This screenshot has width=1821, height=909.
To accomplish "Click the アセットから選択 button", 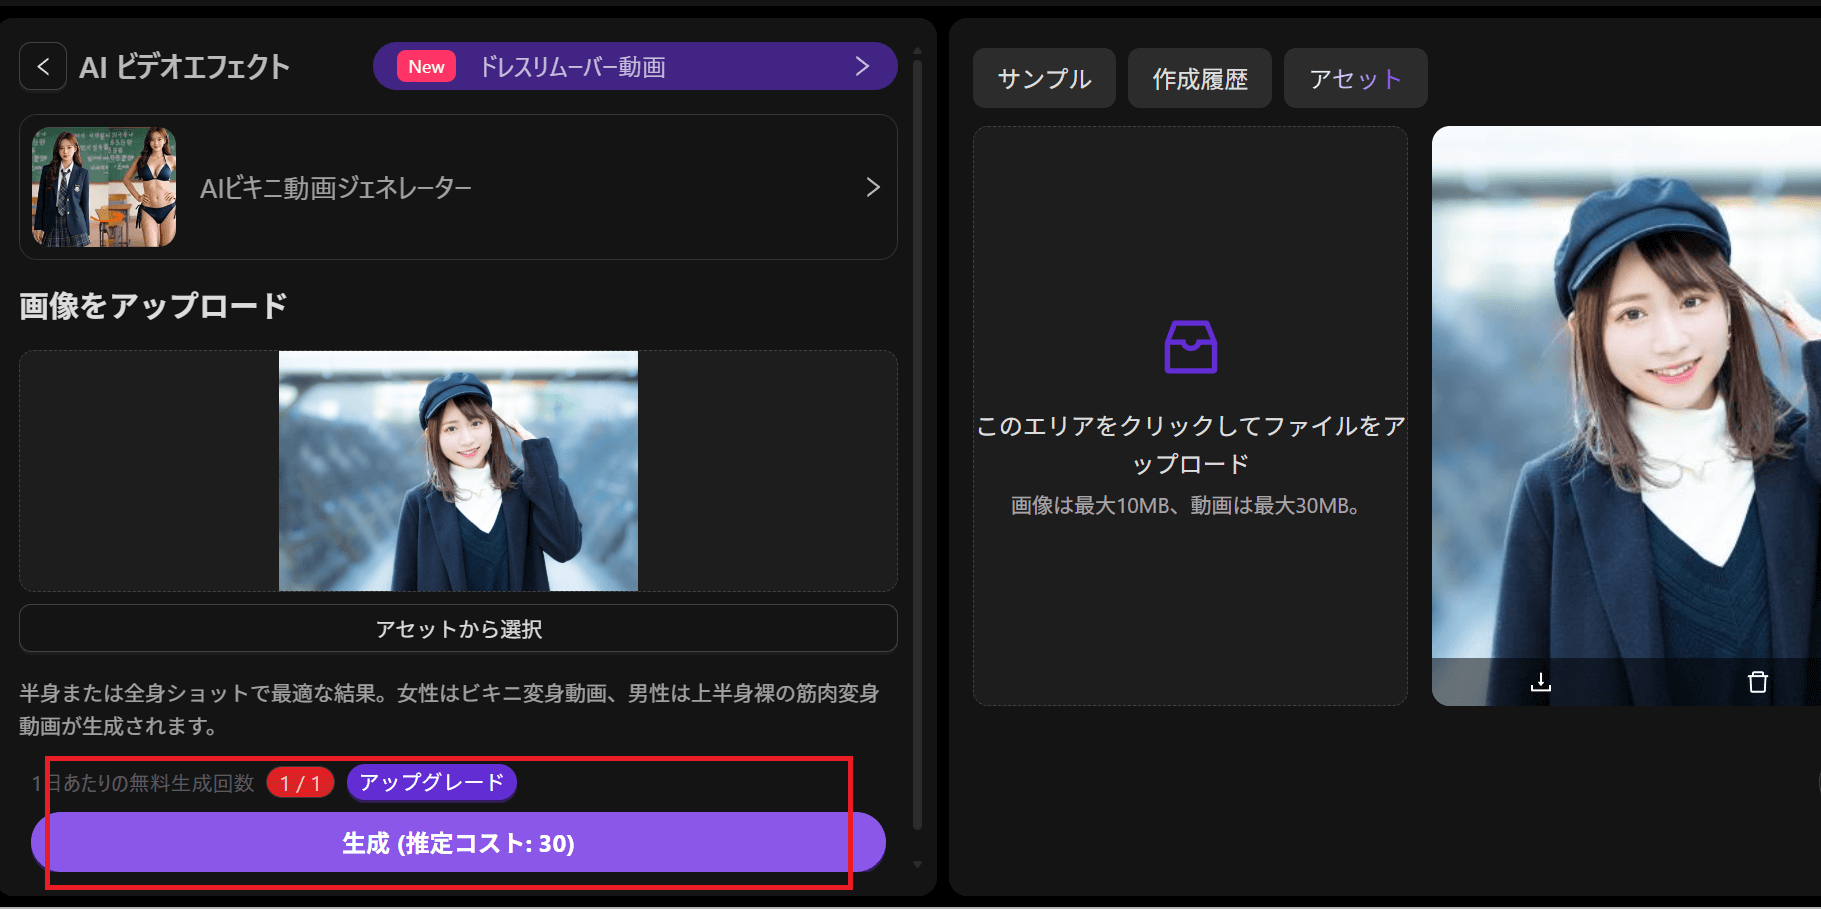I will point(457,628).
